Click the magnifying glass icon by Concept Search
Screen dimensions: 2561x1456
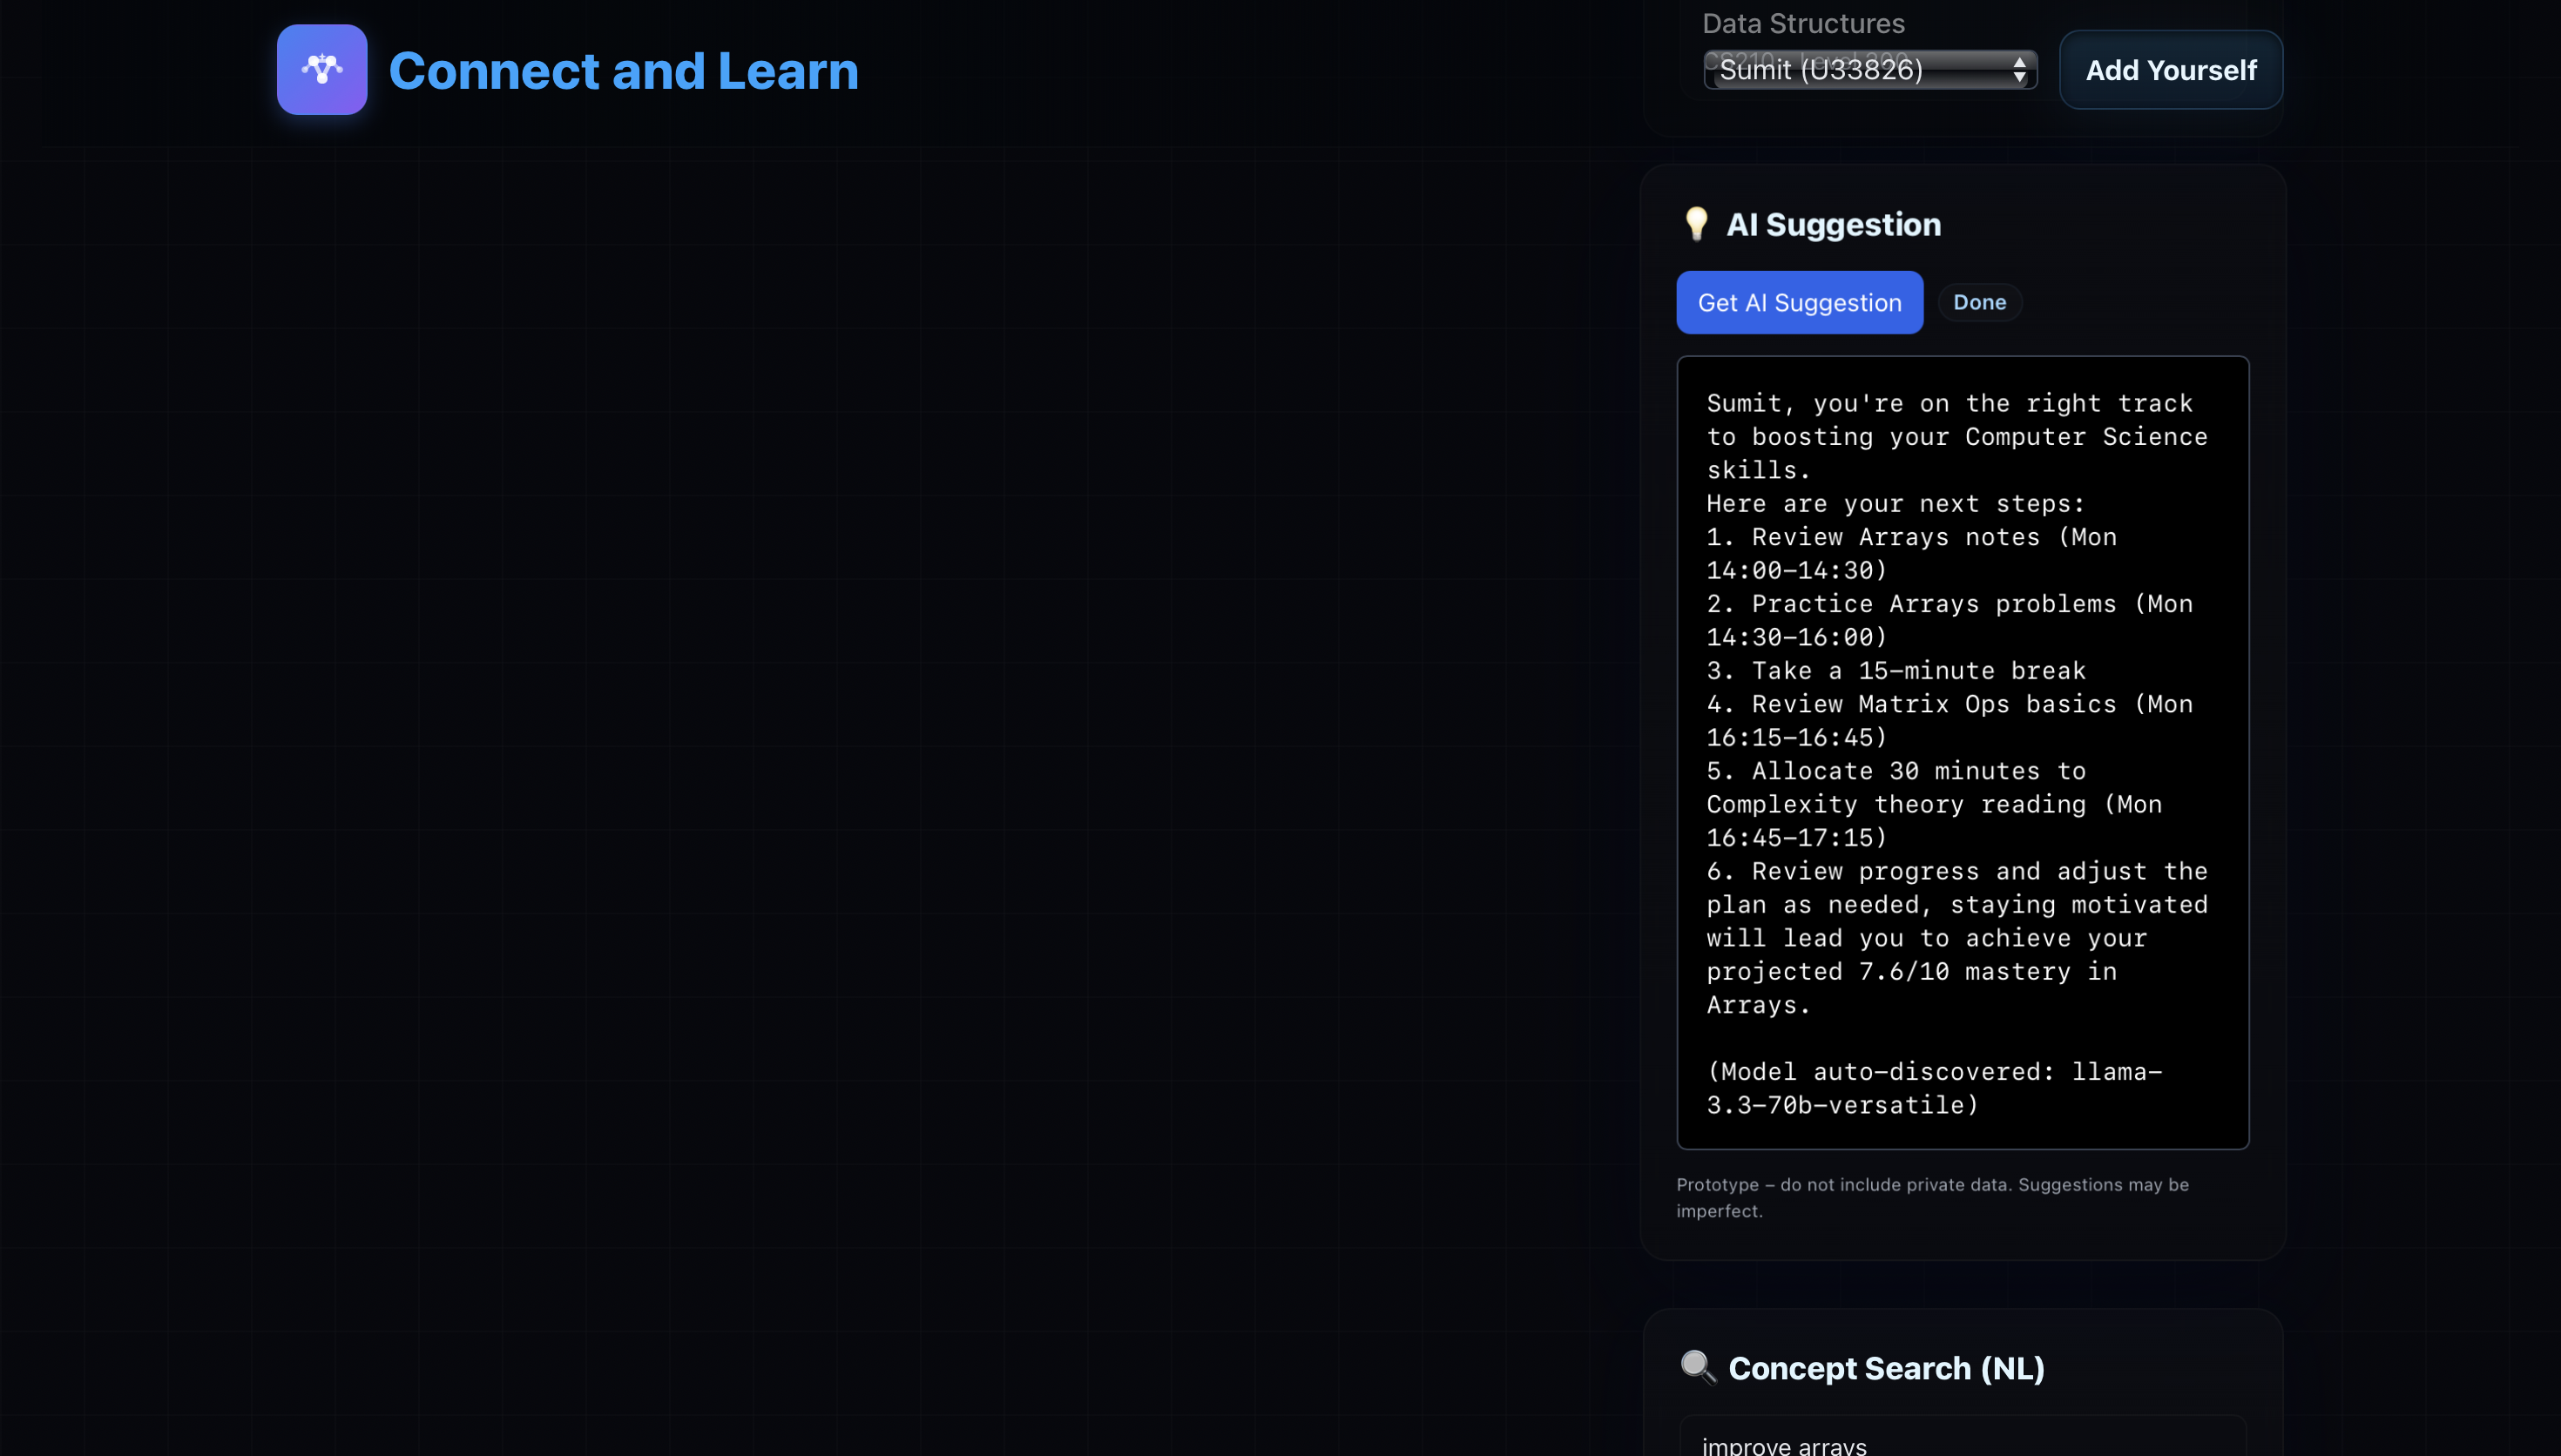(x=1698, y=1367)
